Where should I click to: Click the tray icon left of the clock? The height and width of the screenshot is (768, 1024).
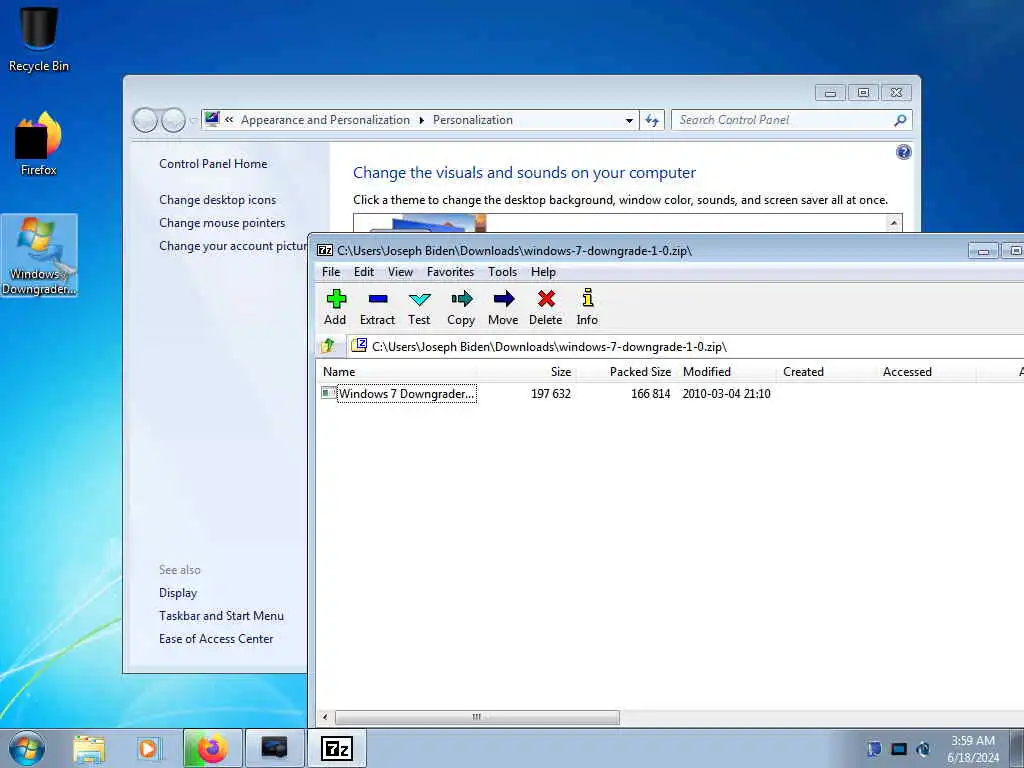pos(923,749)
